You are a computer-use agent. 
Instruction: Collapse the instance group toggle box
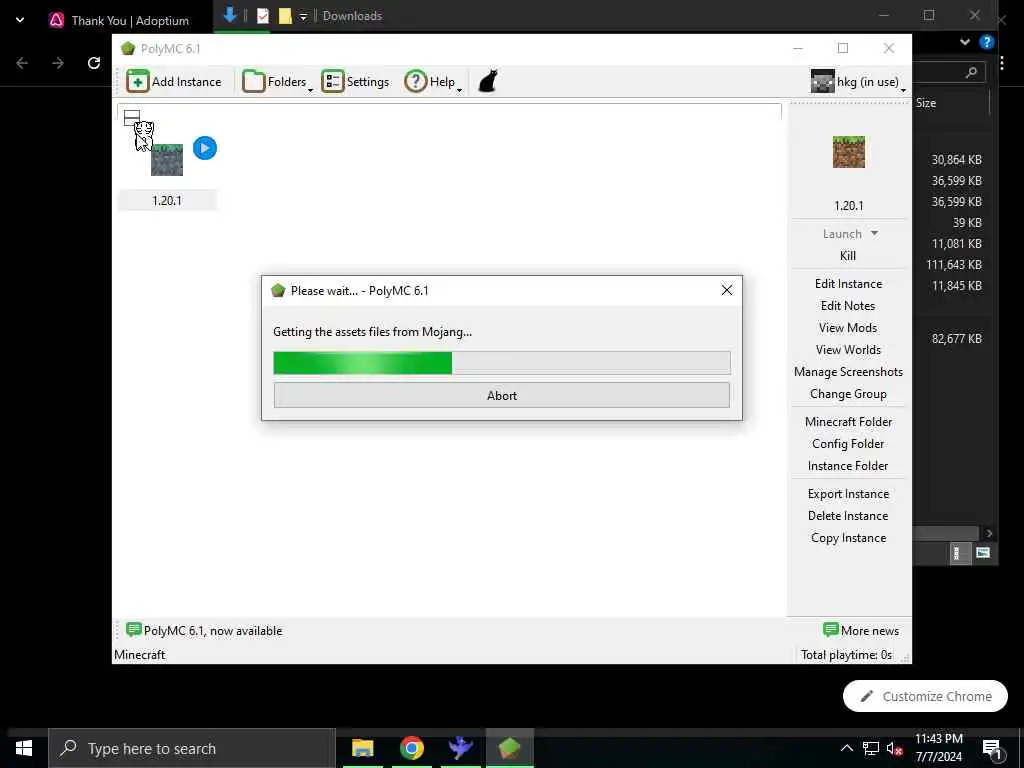(x=132, y=118)
